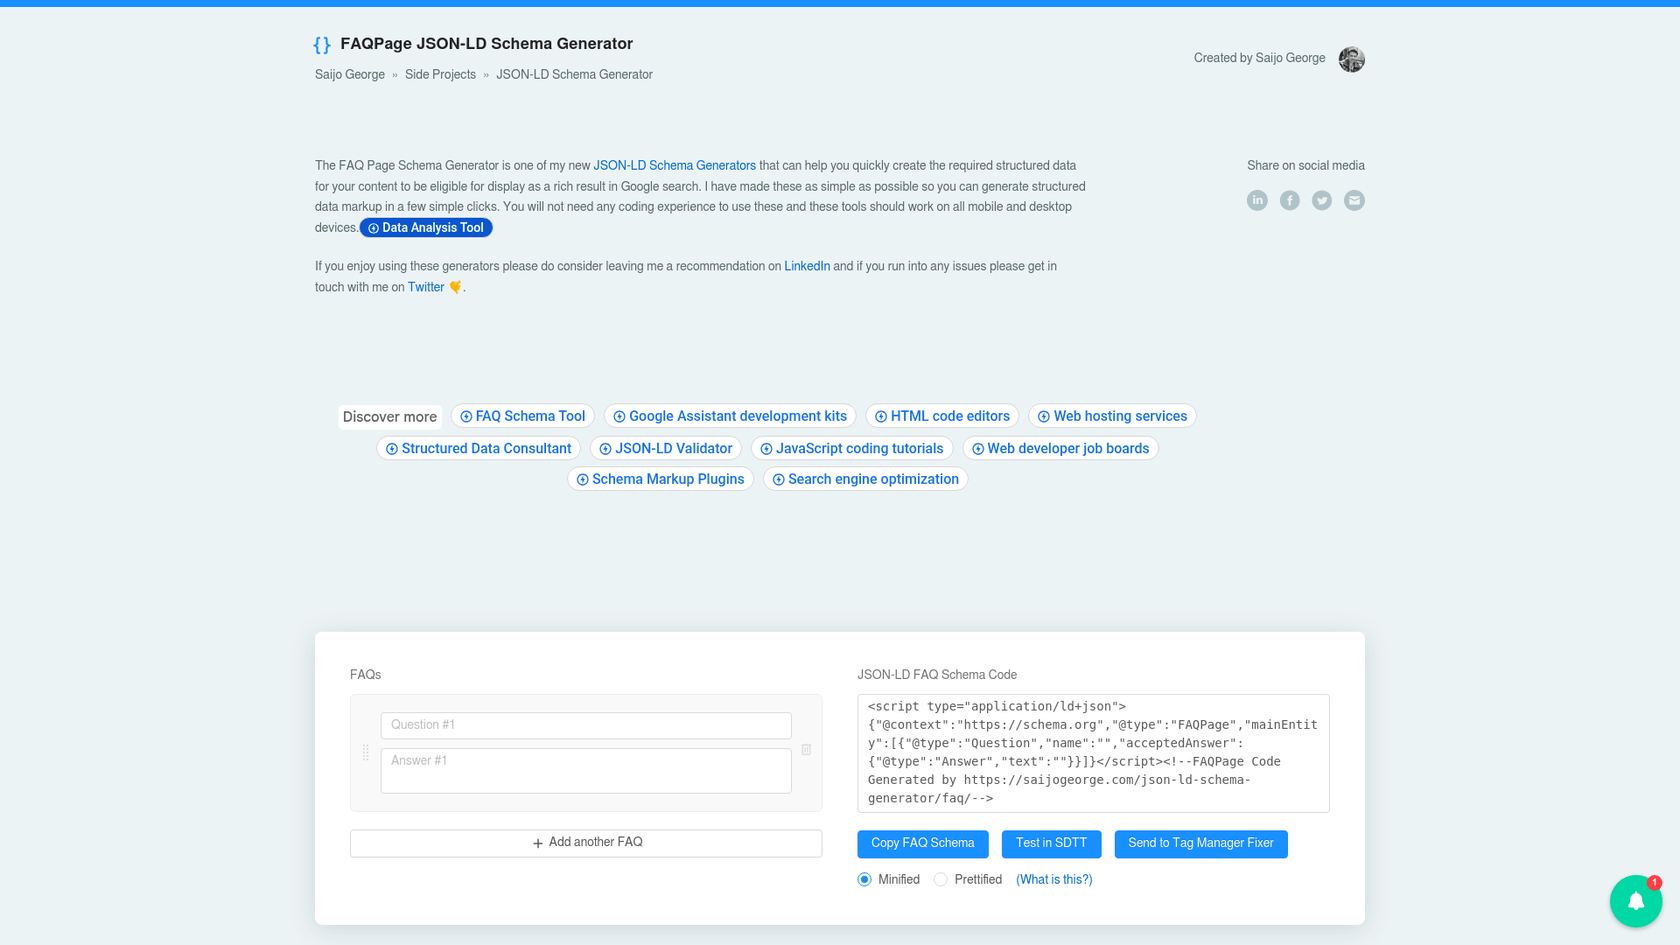Share using the Twitter bird icon
Screen dimensions: 1680x945
tap(1321, 200)
